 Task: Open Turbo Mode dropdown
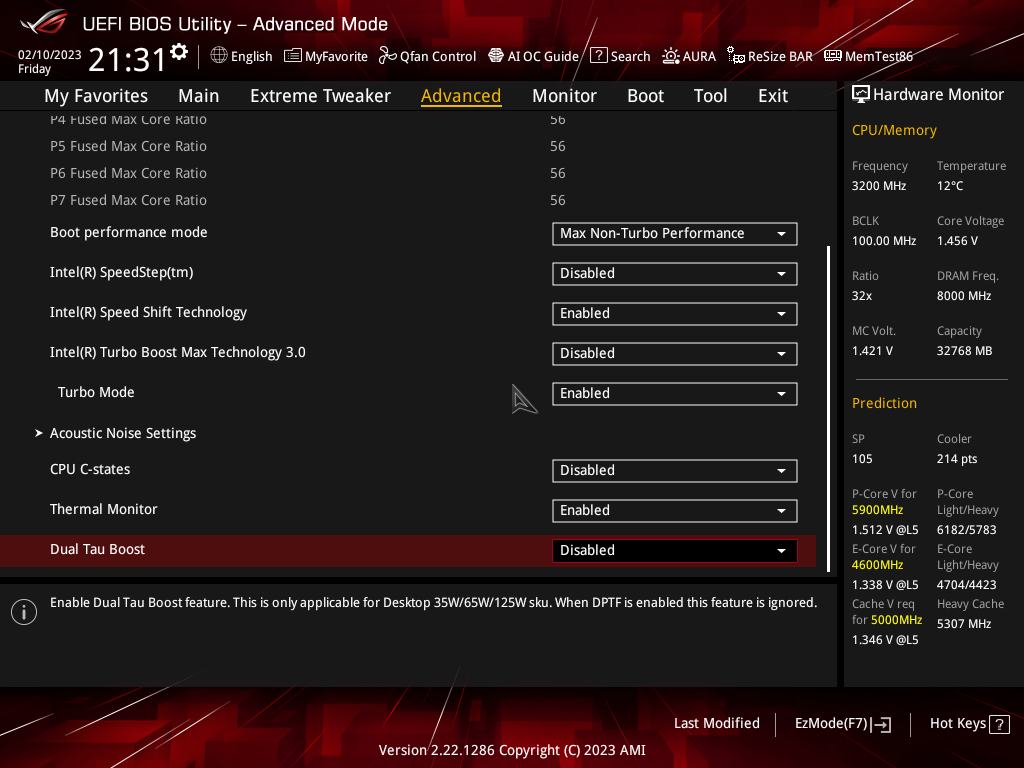[x=675, y=394]
